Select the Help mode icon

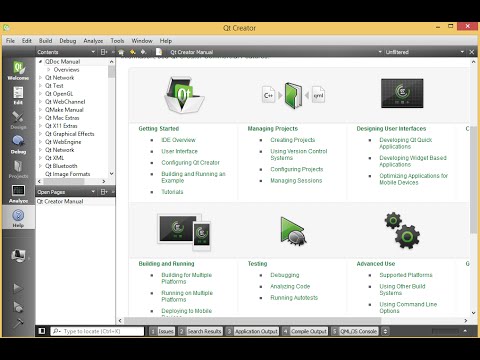[18, 218]
